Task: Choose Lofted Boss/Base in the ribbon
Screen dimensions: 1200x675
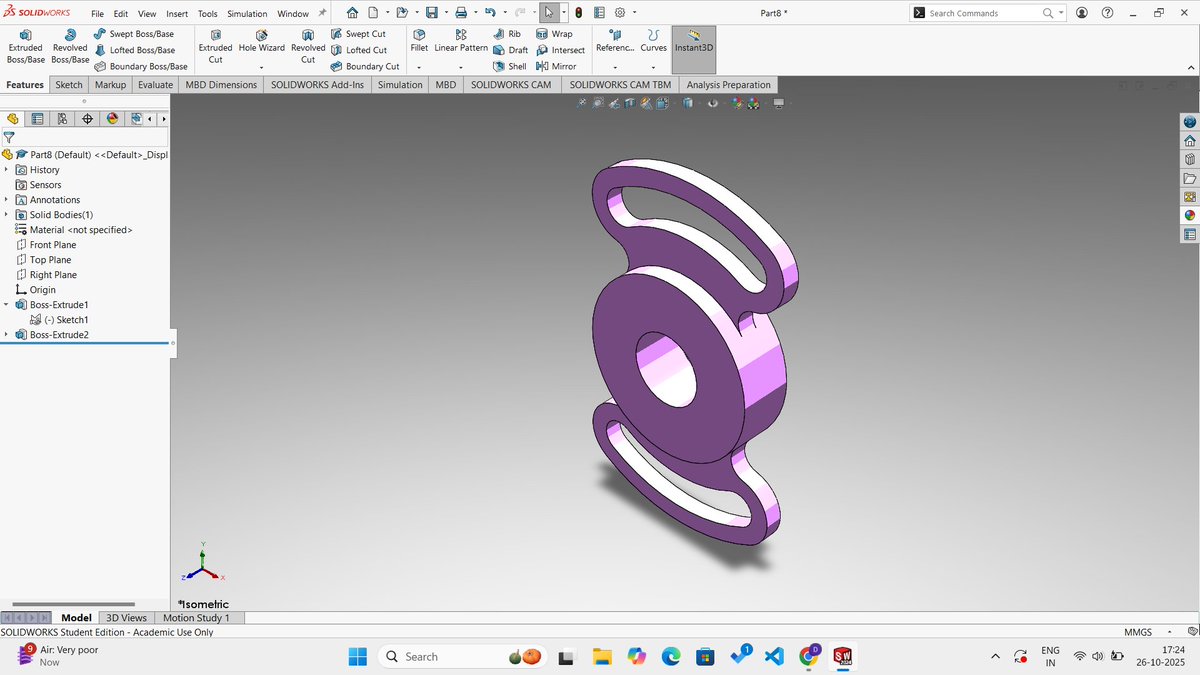Action: (133, 50)
